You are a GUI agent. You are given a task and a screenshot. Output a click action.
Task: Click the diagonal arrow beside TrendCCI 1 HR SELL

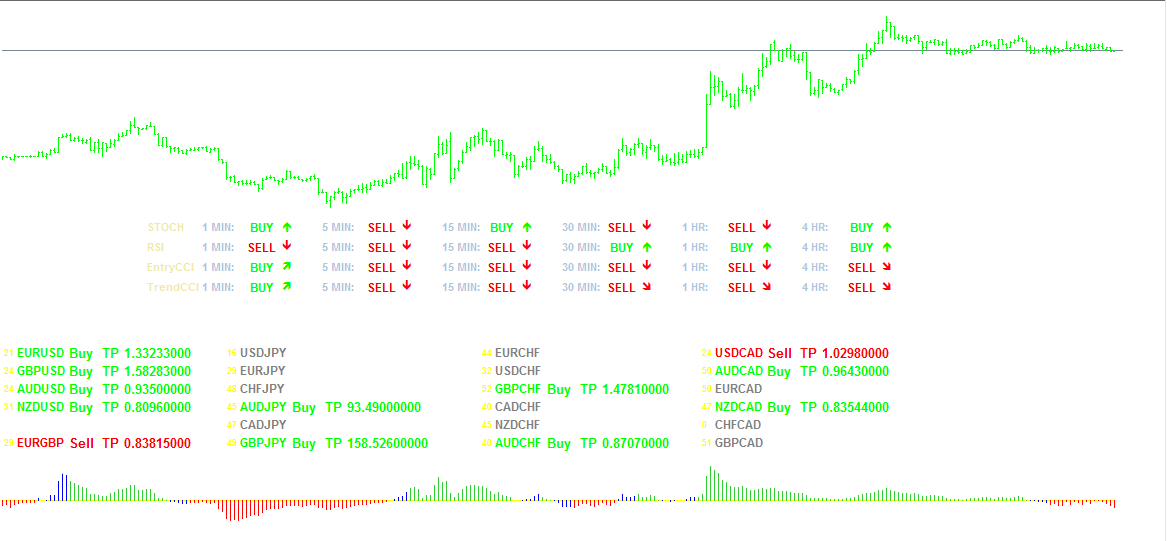[x=767, y=286]
